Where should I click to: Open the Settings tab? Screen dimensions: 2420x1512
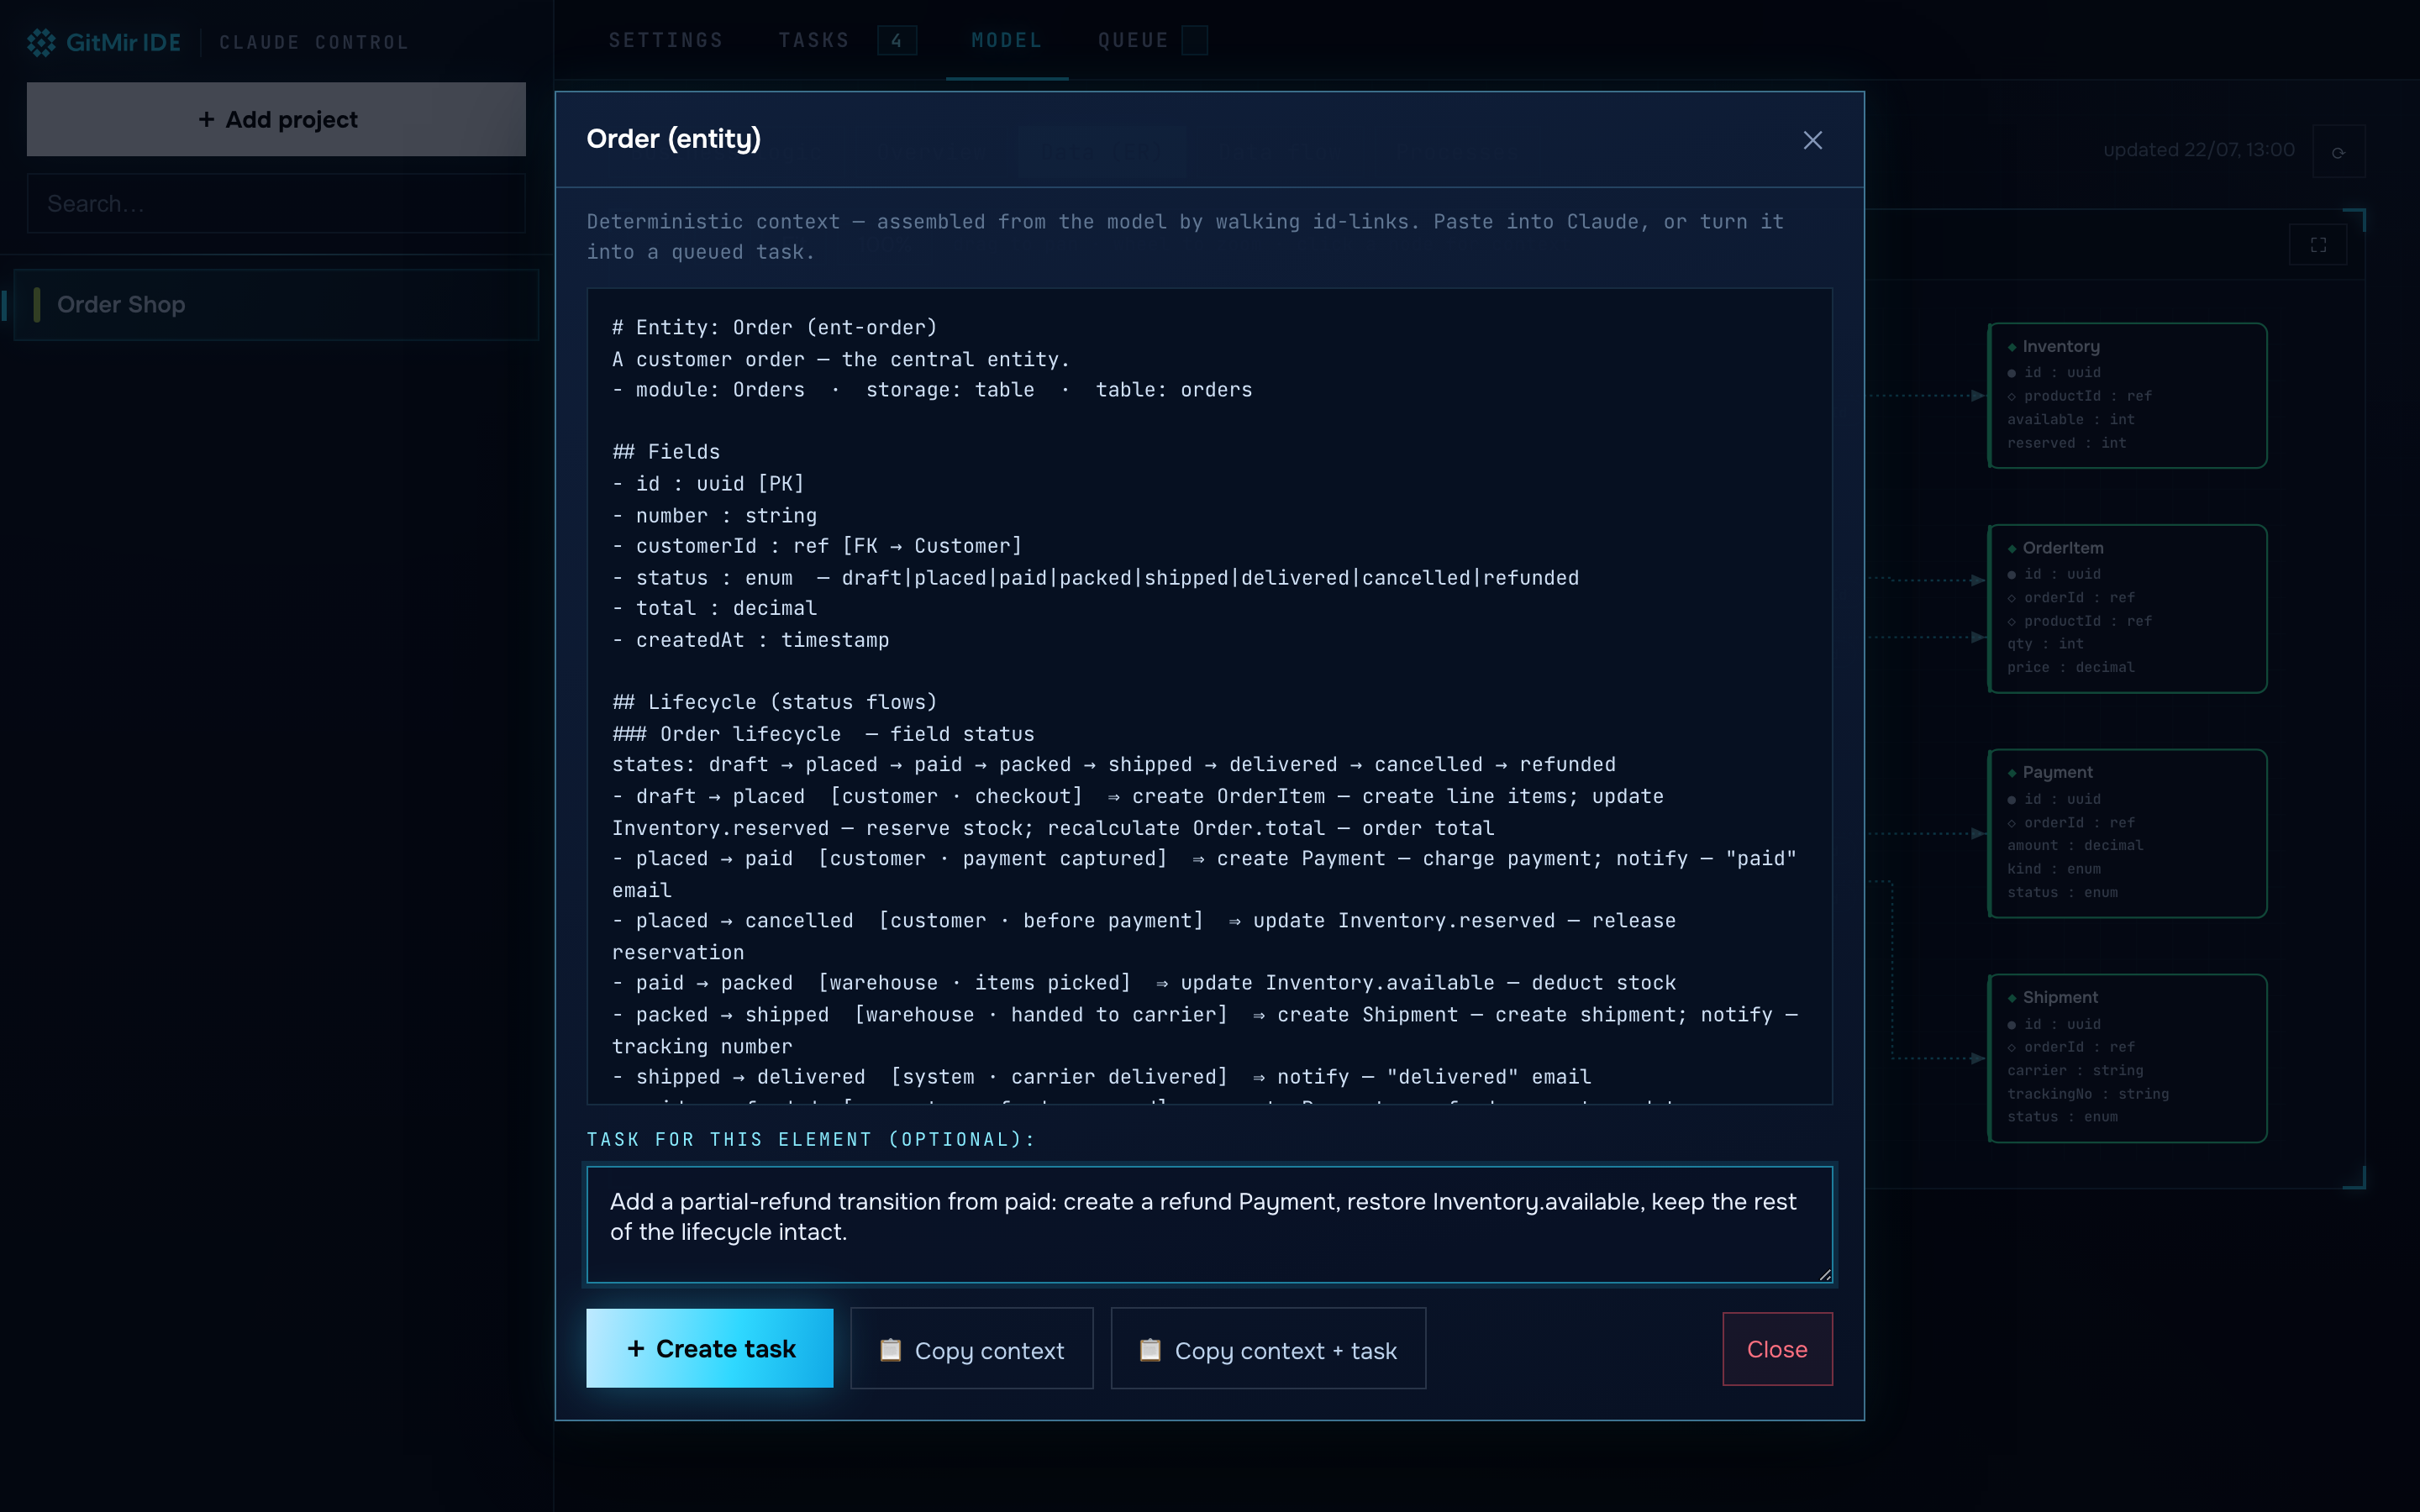tap(666, 40)
